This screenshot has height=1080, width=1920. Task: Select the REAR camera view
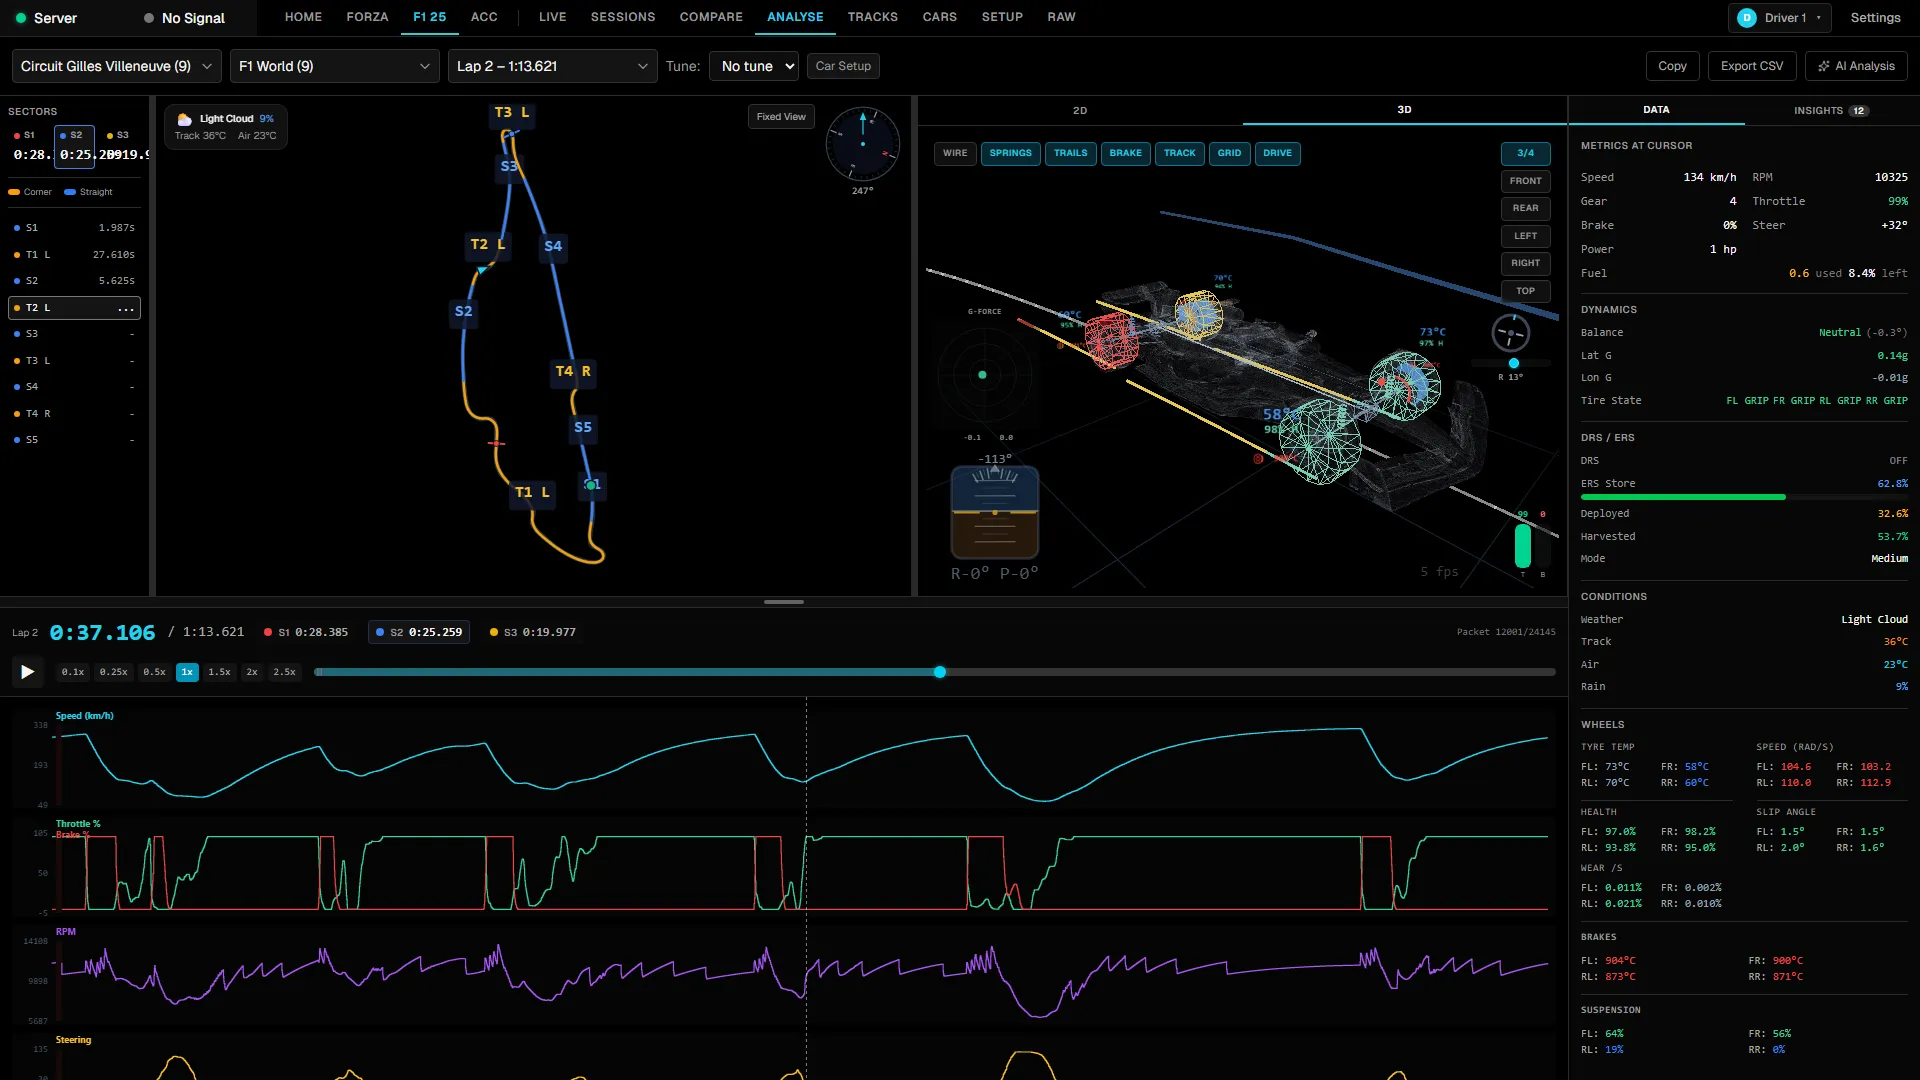click(x=1526, y=208)
